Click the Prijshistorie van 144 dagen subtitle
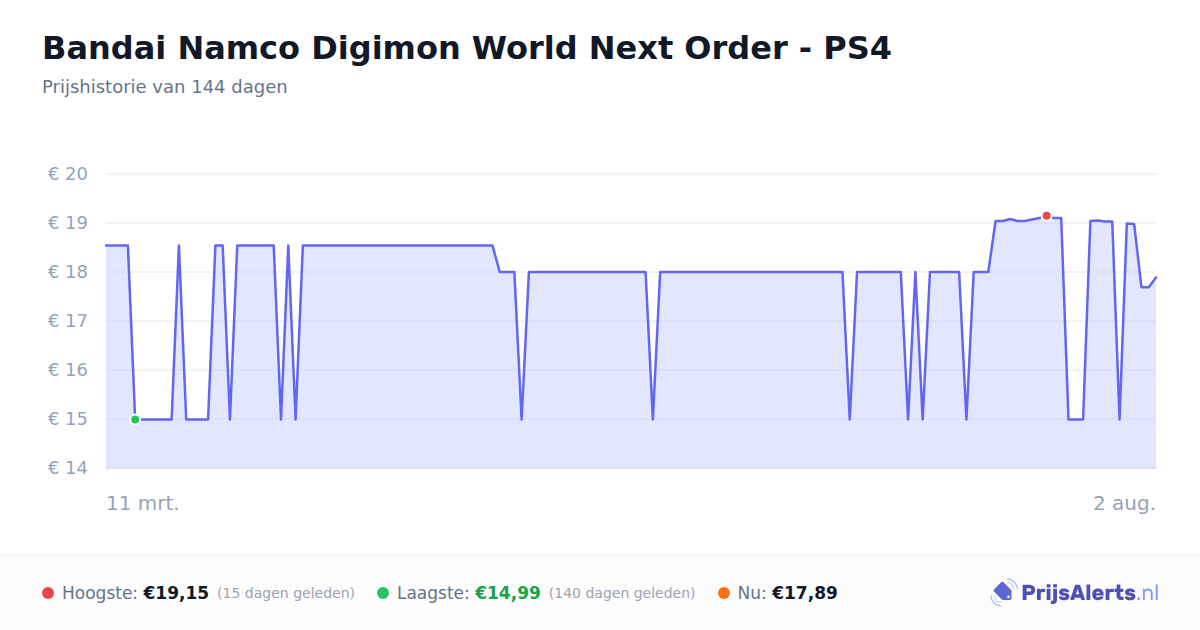This screenshot has width=1200, height=630. (x=165, y=87)
